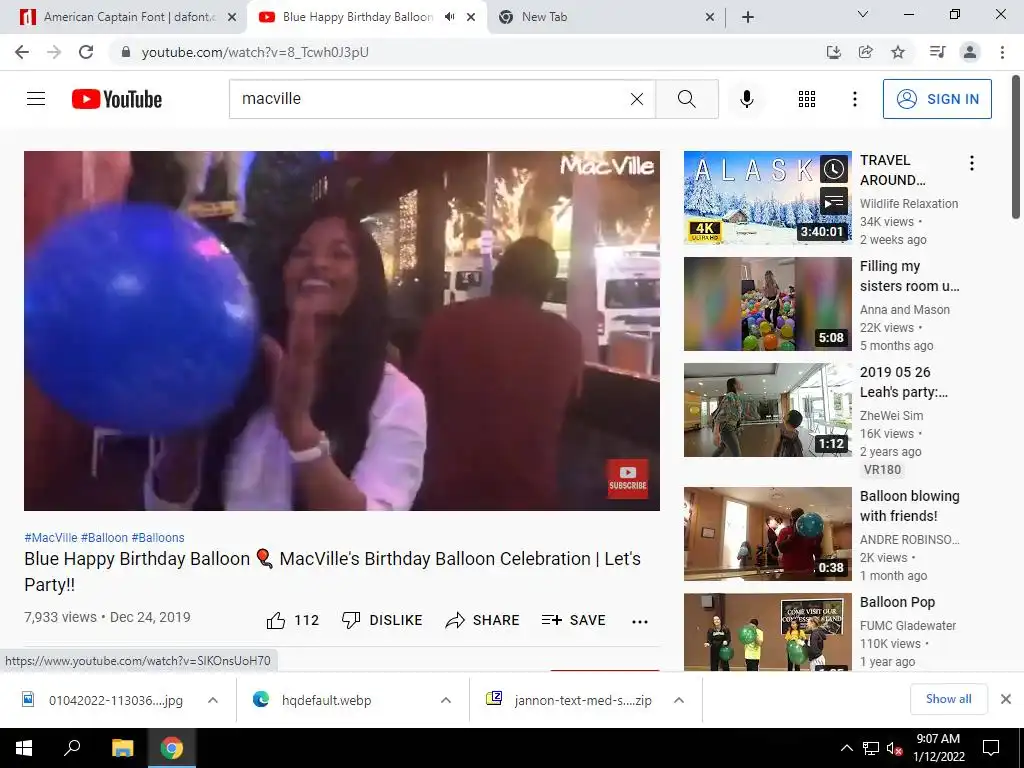
Task: Click the #Balloons hashtag
Action: pyautogui.click(x=158, y=537)
